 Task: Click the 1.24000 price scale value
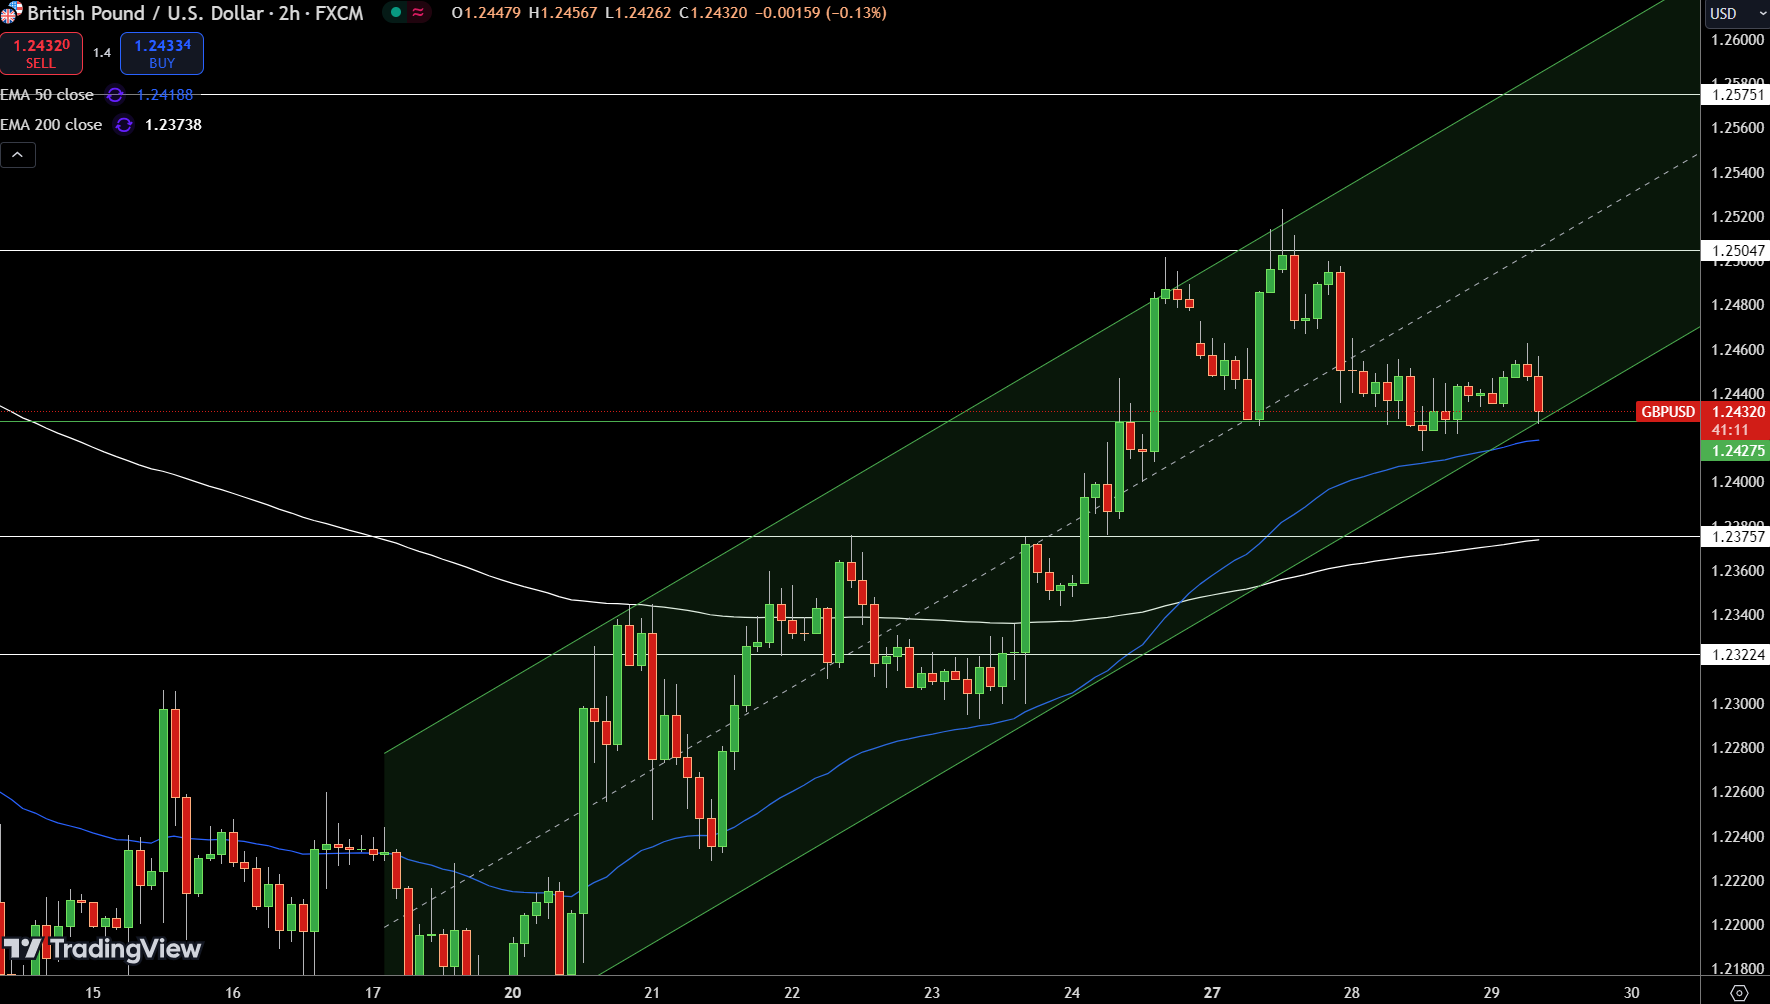point(1738,482)
